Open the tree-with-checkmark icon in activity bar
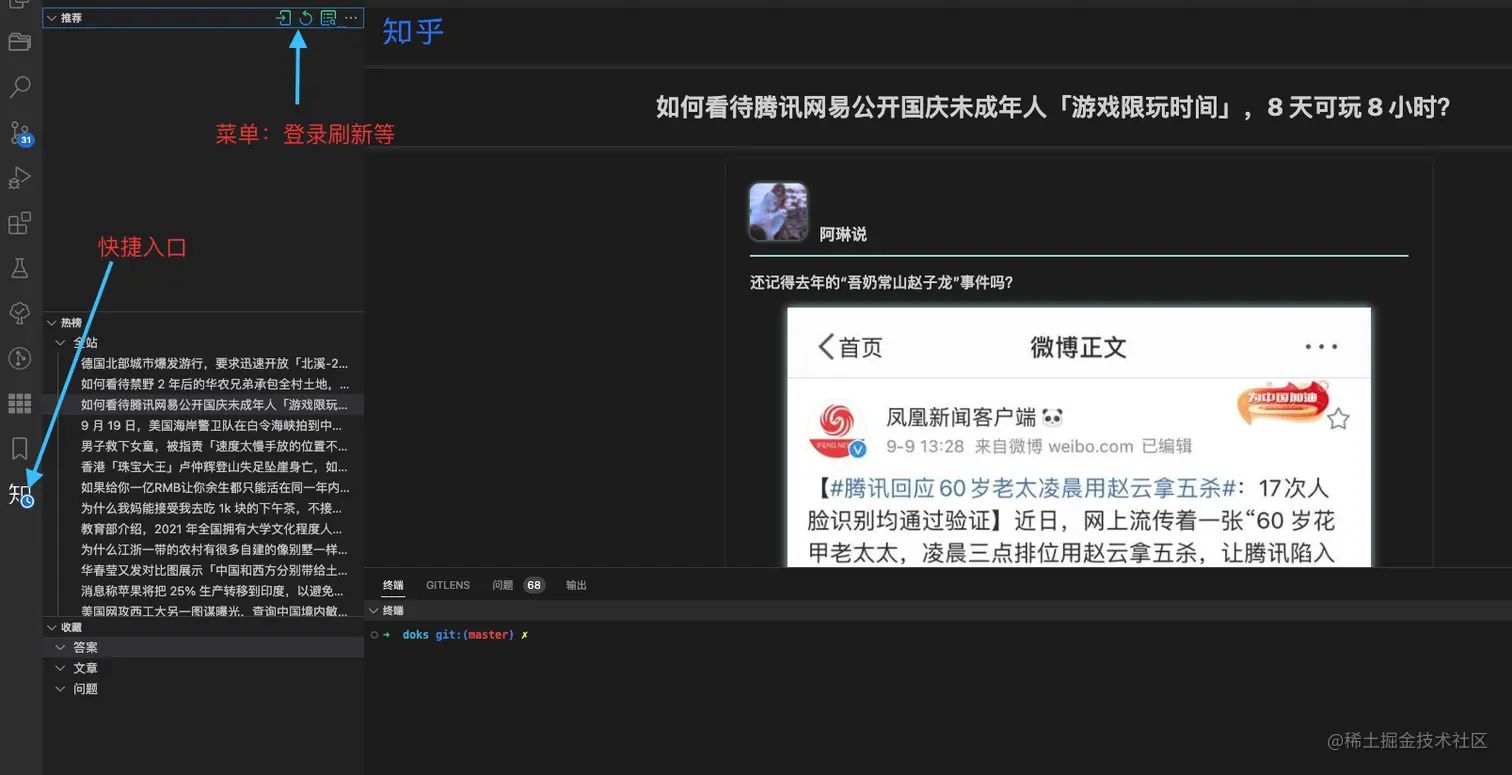Screen dimensions: 1512x775 coord(20,313)
